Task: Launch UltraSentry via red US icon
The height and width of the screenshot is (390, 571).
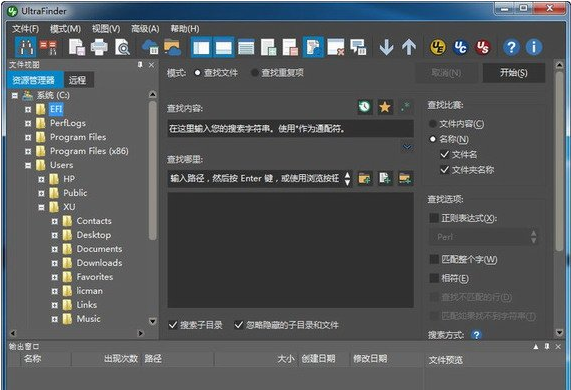Action: (x=483, y=47)
